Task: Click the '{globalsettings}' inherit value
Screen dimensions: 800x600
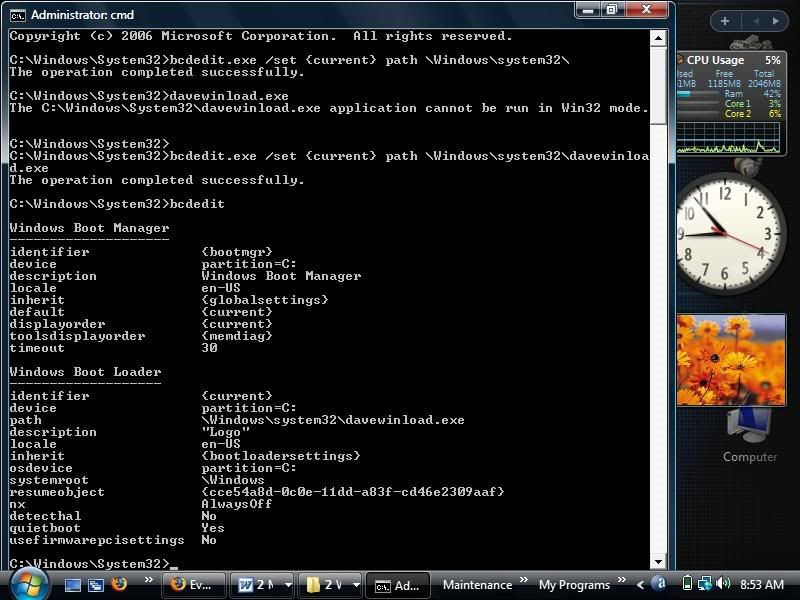Action: click(x=265, y=299)
